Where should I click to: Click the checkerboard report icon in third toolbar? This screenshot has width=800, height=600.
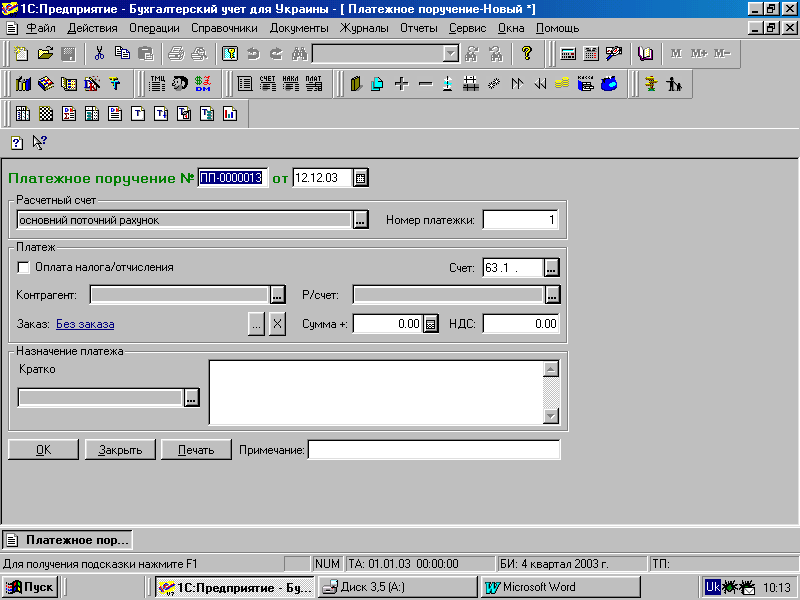pos(46,114)
